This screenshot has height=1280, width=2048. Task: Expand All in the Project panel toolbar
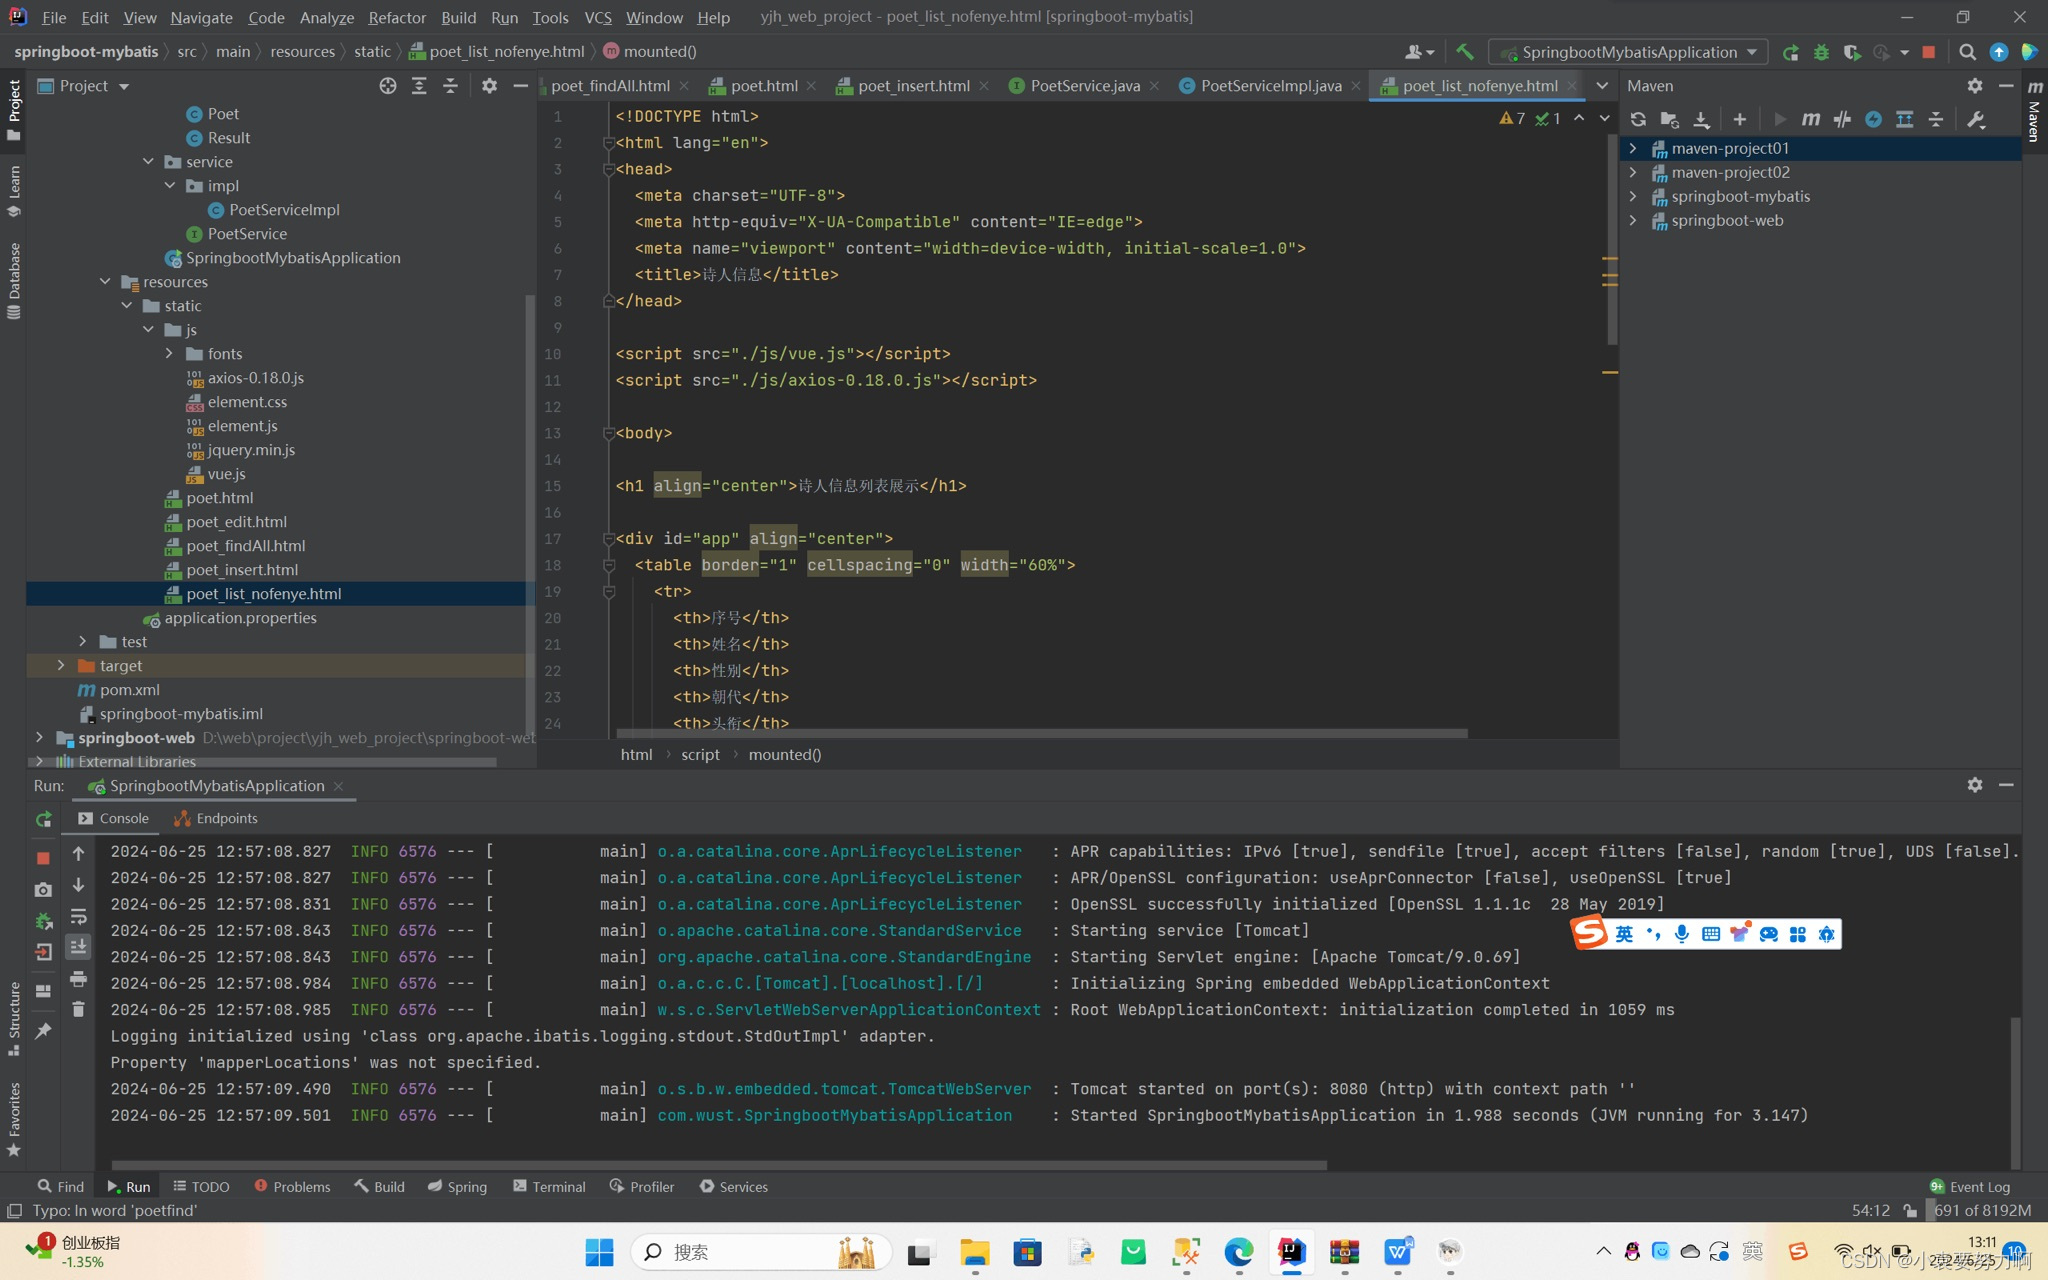pos(419,86)
